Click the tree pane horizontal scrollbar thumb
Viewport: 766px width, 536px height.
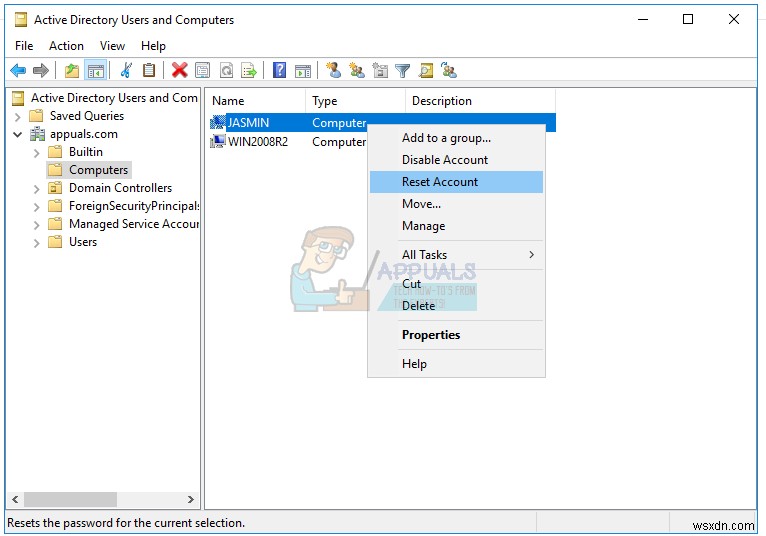click(70, 499)
